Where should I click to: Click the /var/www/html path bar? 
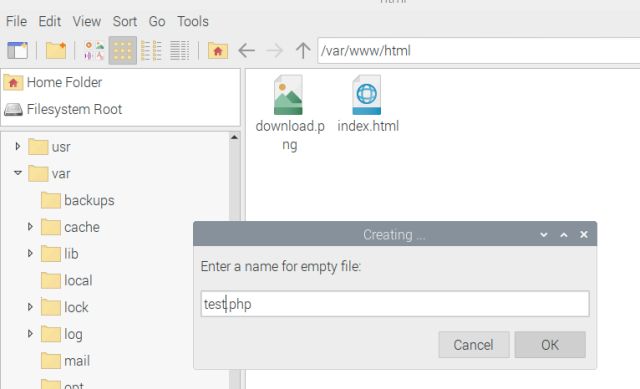click(x=478, y=51)
